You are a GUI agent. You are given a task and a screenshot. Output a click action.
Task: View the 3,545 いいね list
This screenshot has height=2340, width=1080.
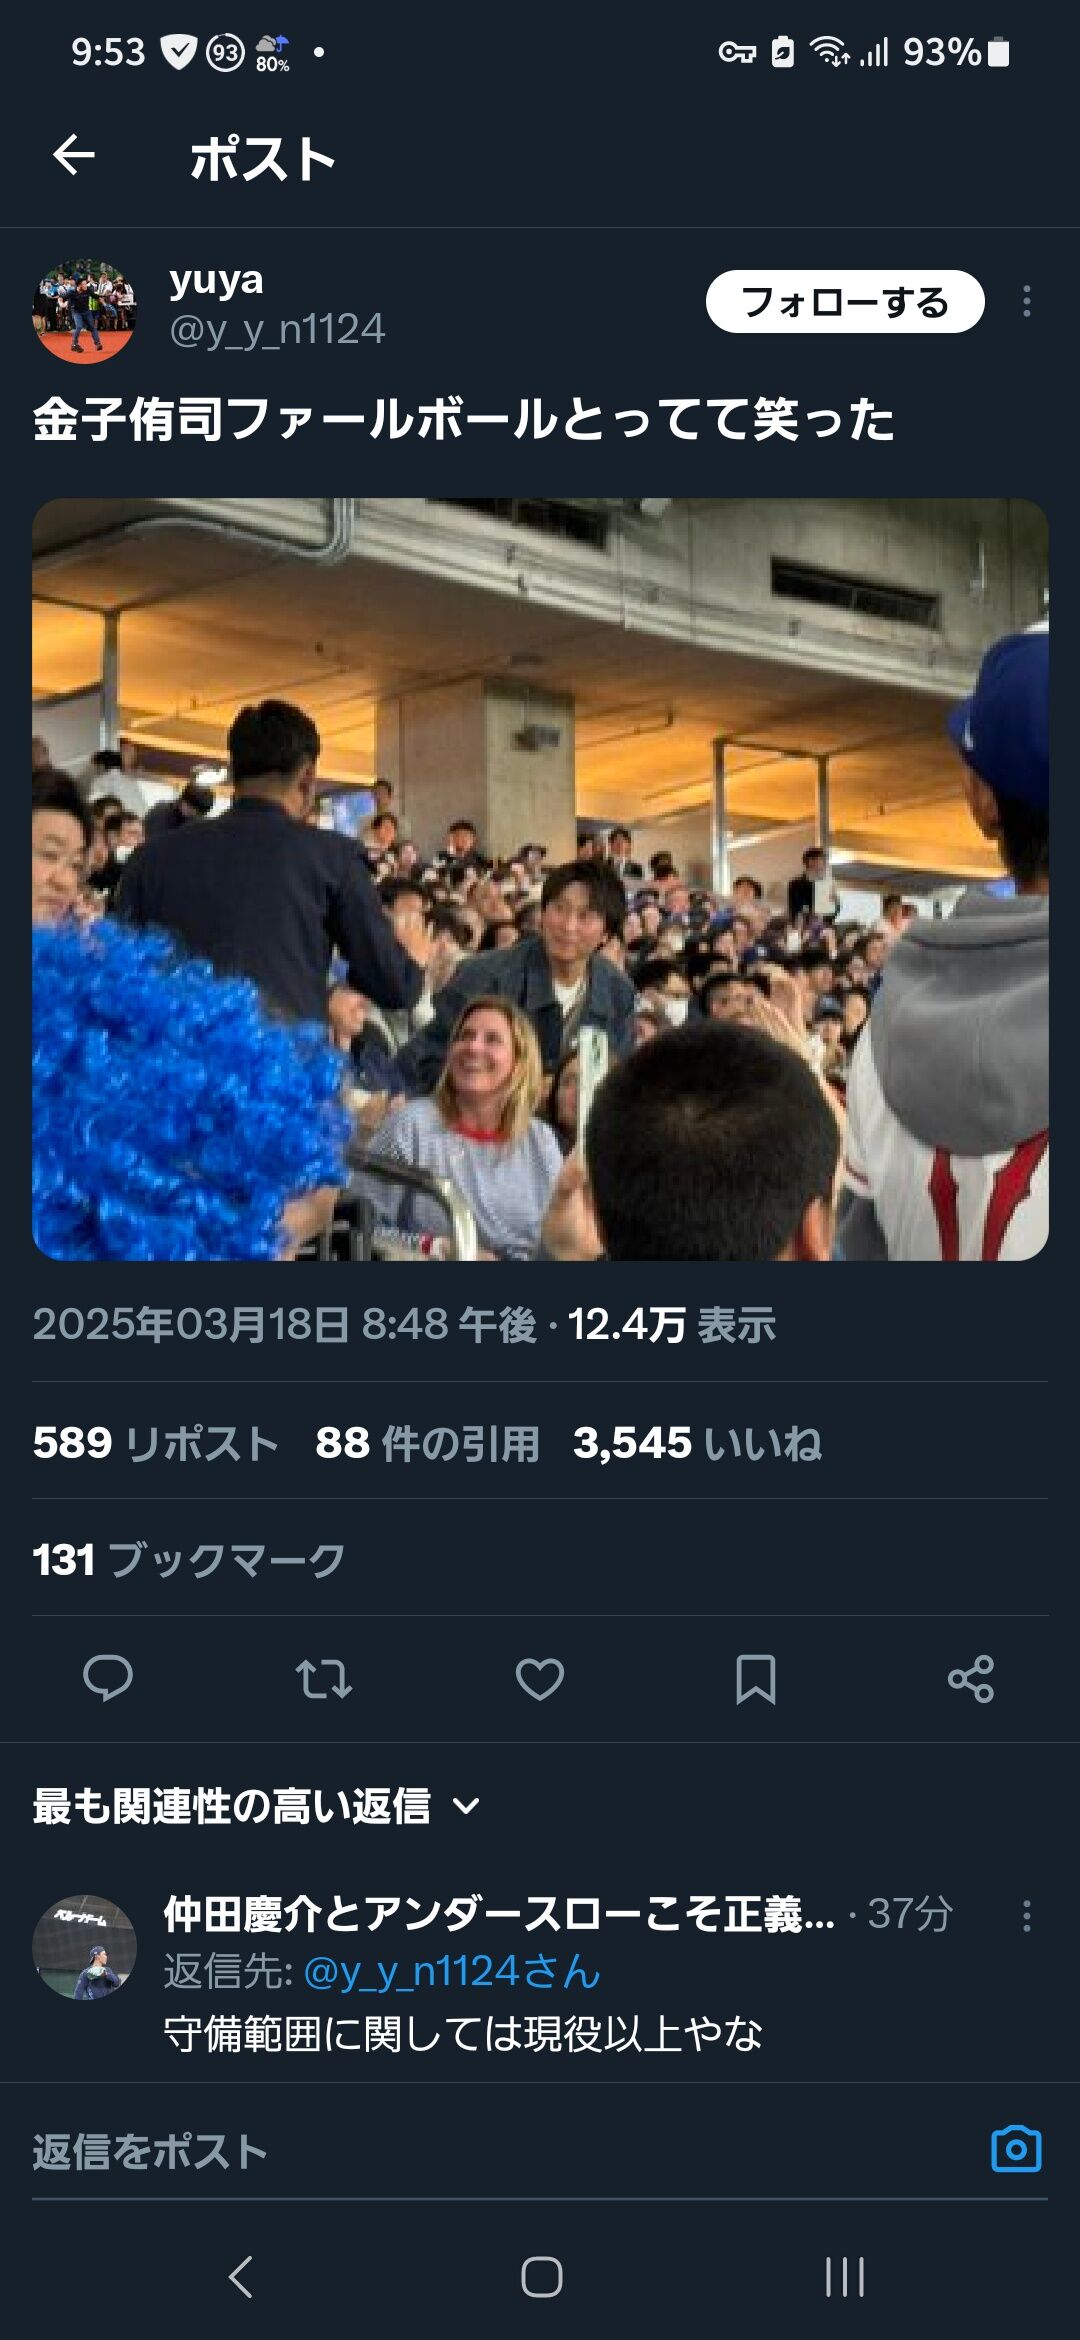tap(697, 1443)
